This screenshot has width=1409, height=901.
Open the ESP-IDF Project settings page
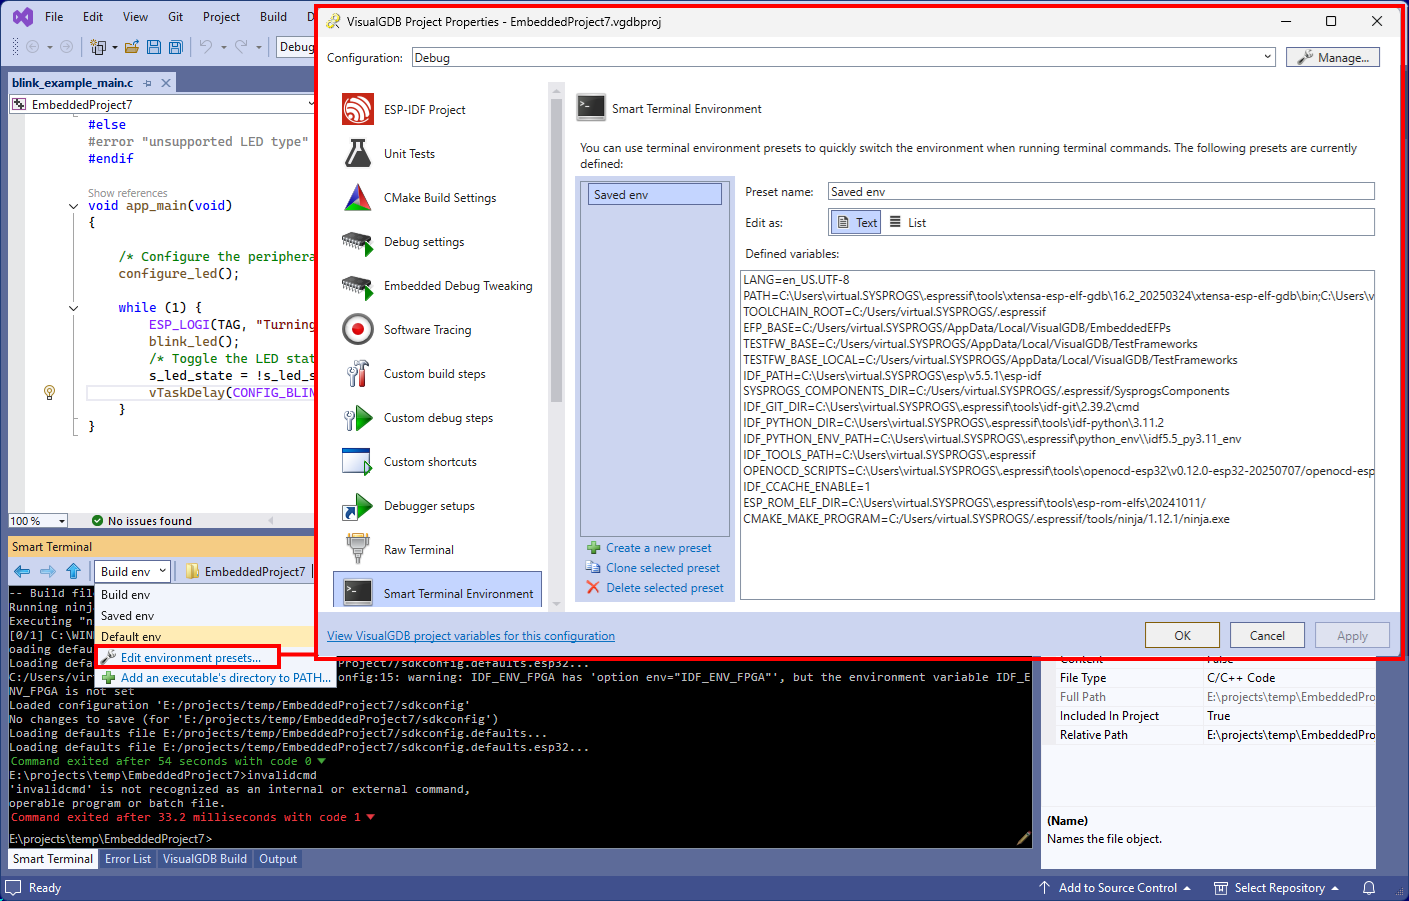tap(437, 110)
